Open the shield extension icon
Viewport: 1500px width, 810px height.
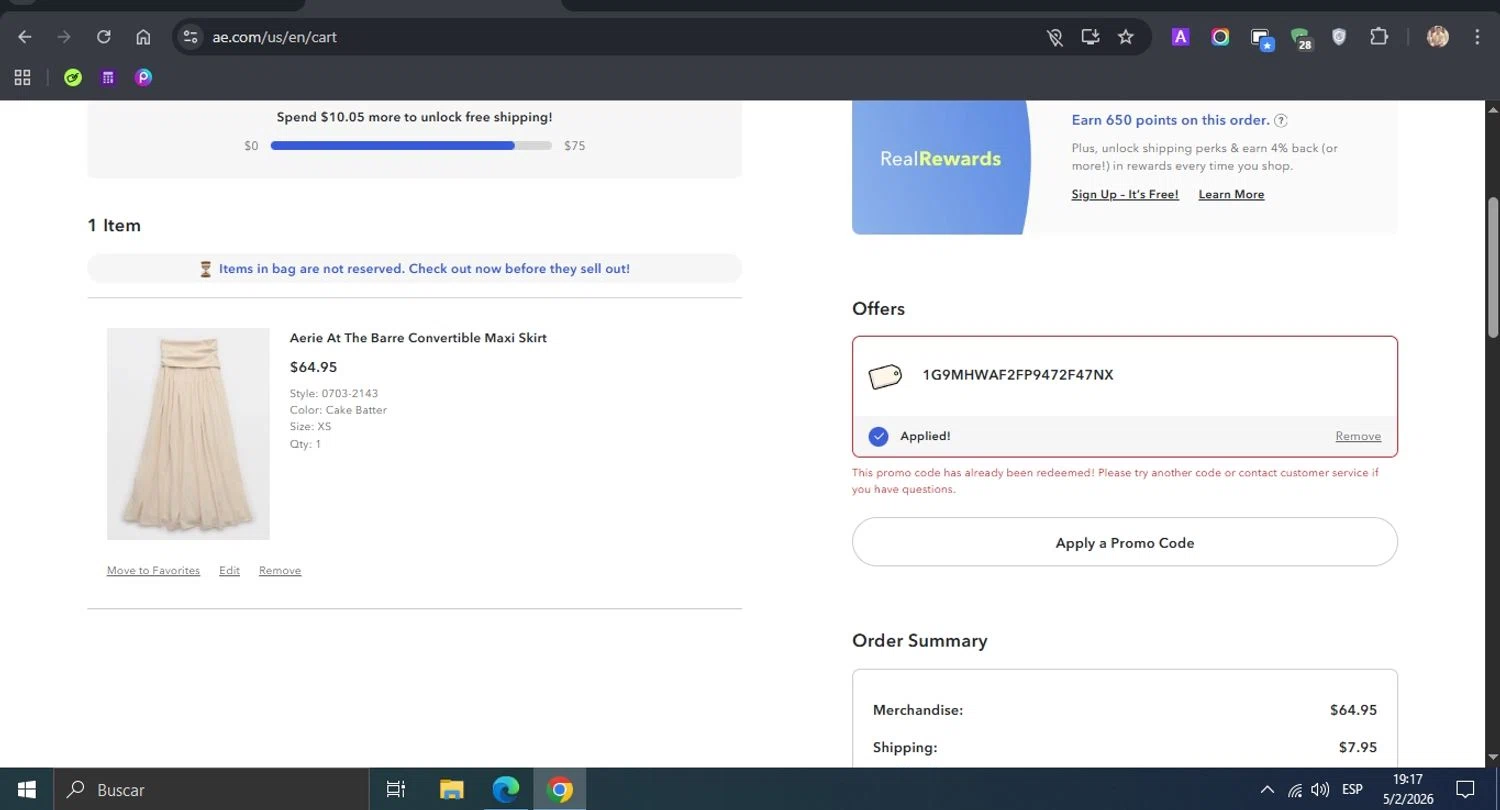1339,37
